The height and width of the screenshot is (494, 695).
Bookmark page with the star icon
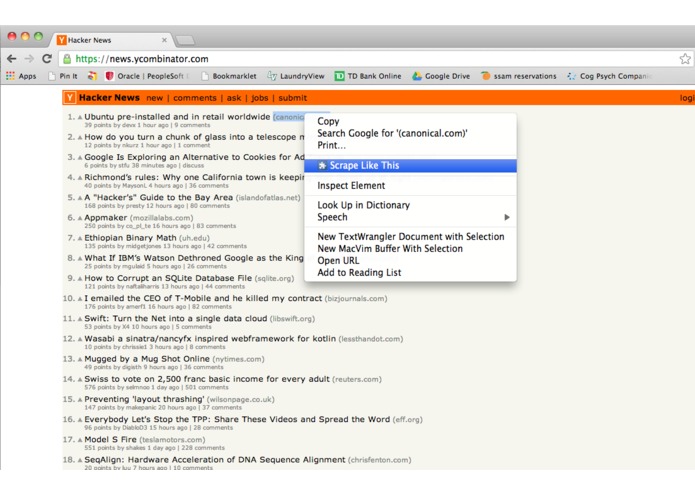pyautogui.click(x=685, y=58)
